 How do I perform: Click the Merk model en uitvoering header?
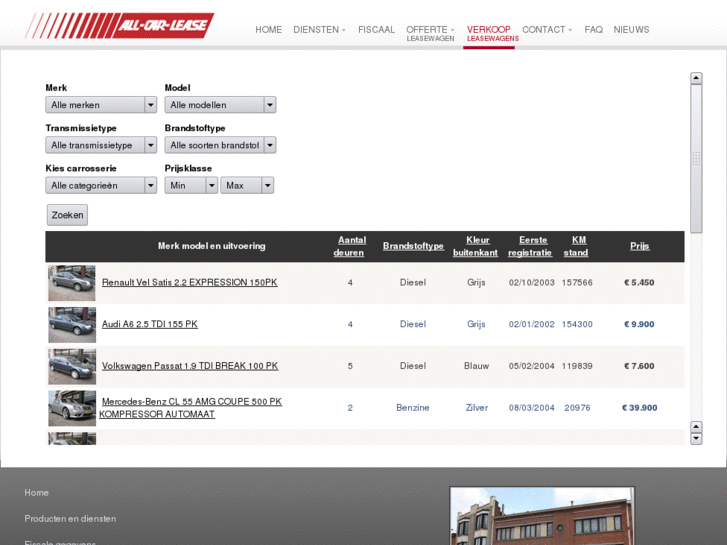[211, 246]
